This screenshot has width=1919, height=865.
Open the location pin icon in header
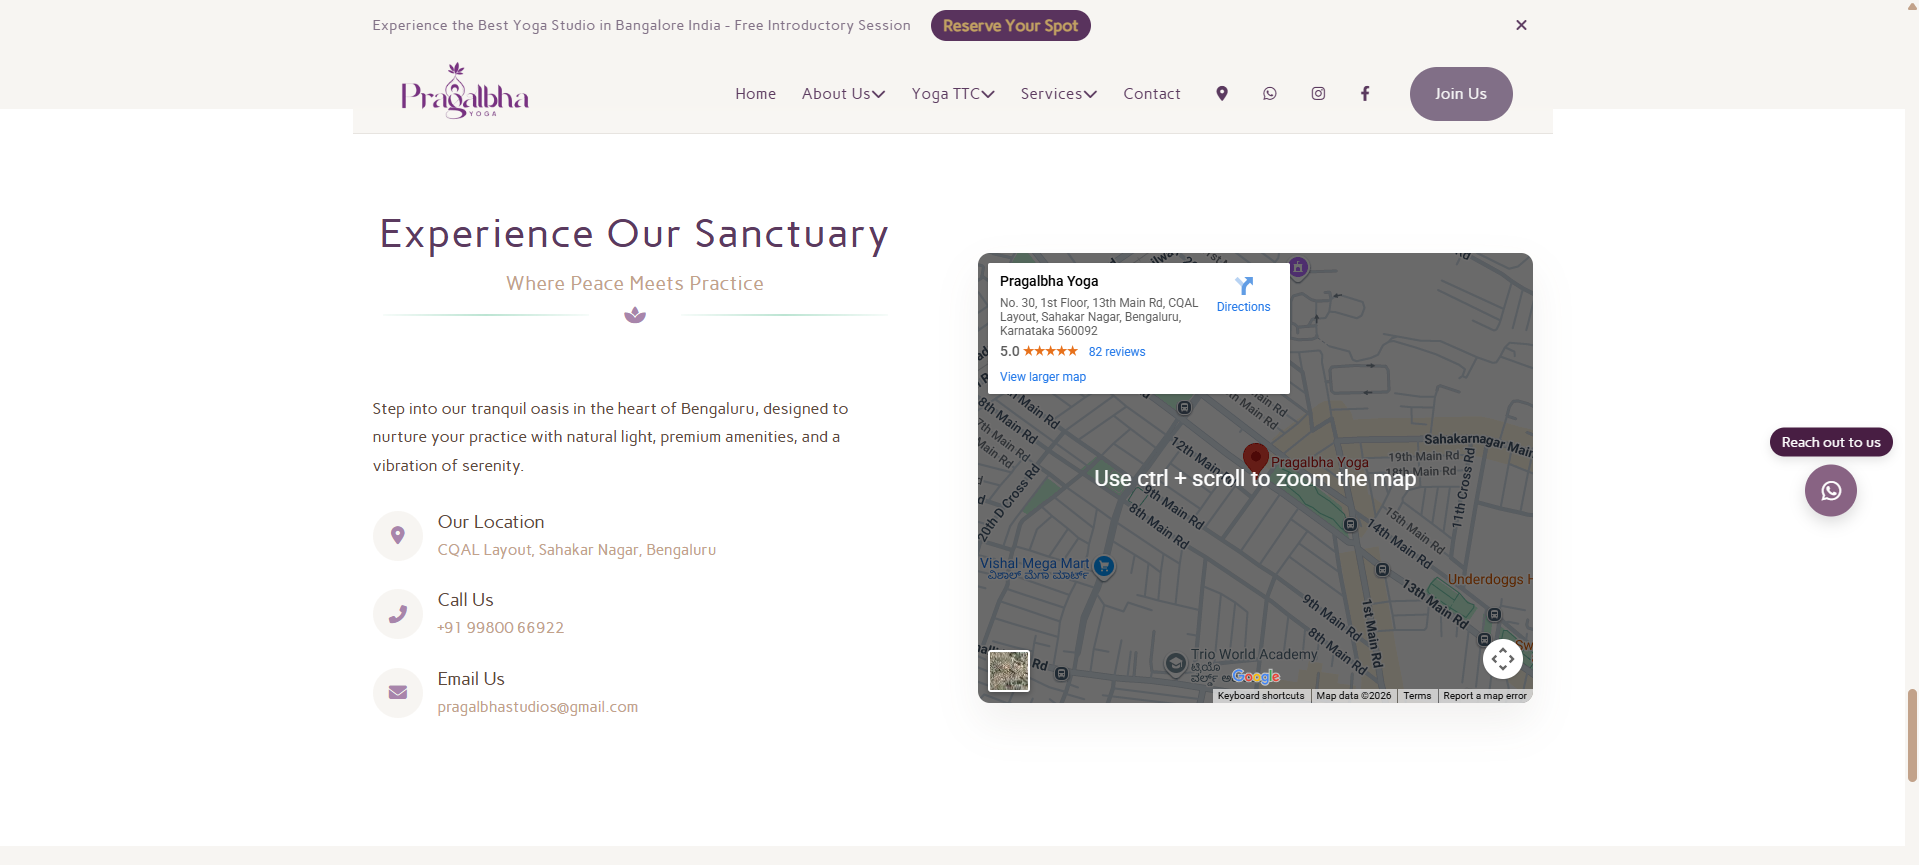[1222, 93]
